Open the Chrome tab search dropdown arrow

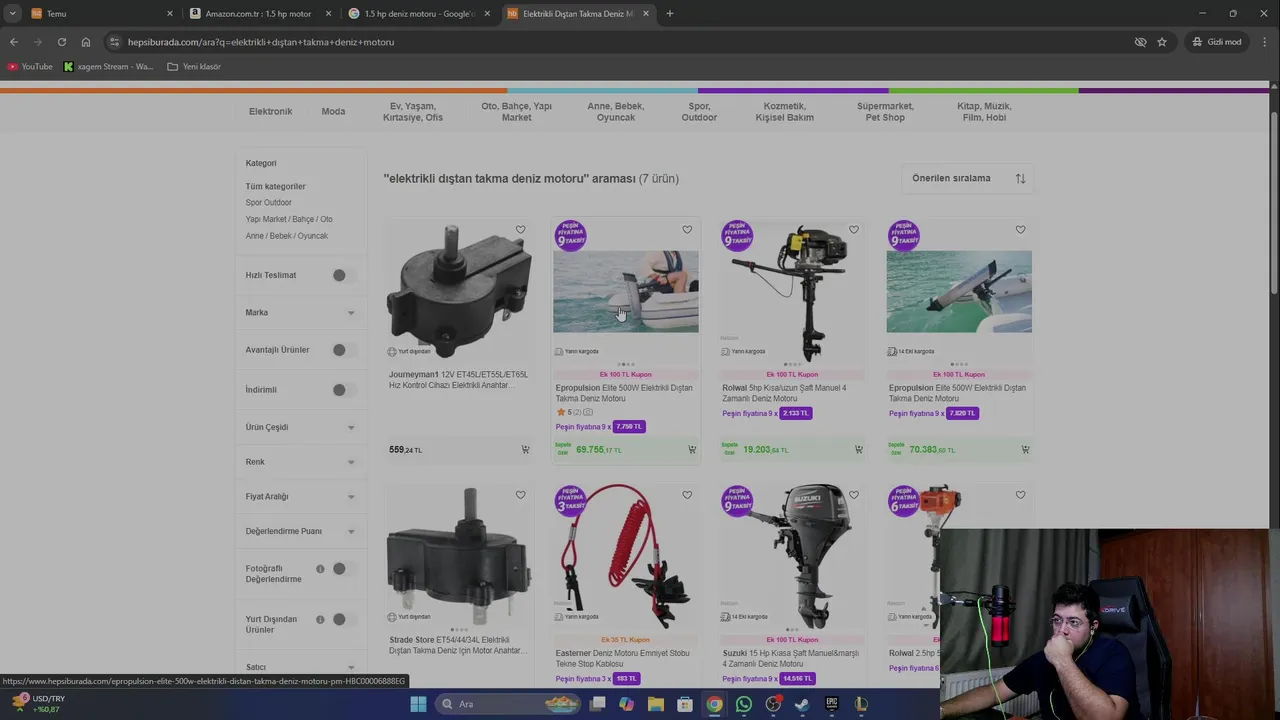coord(12,14)
